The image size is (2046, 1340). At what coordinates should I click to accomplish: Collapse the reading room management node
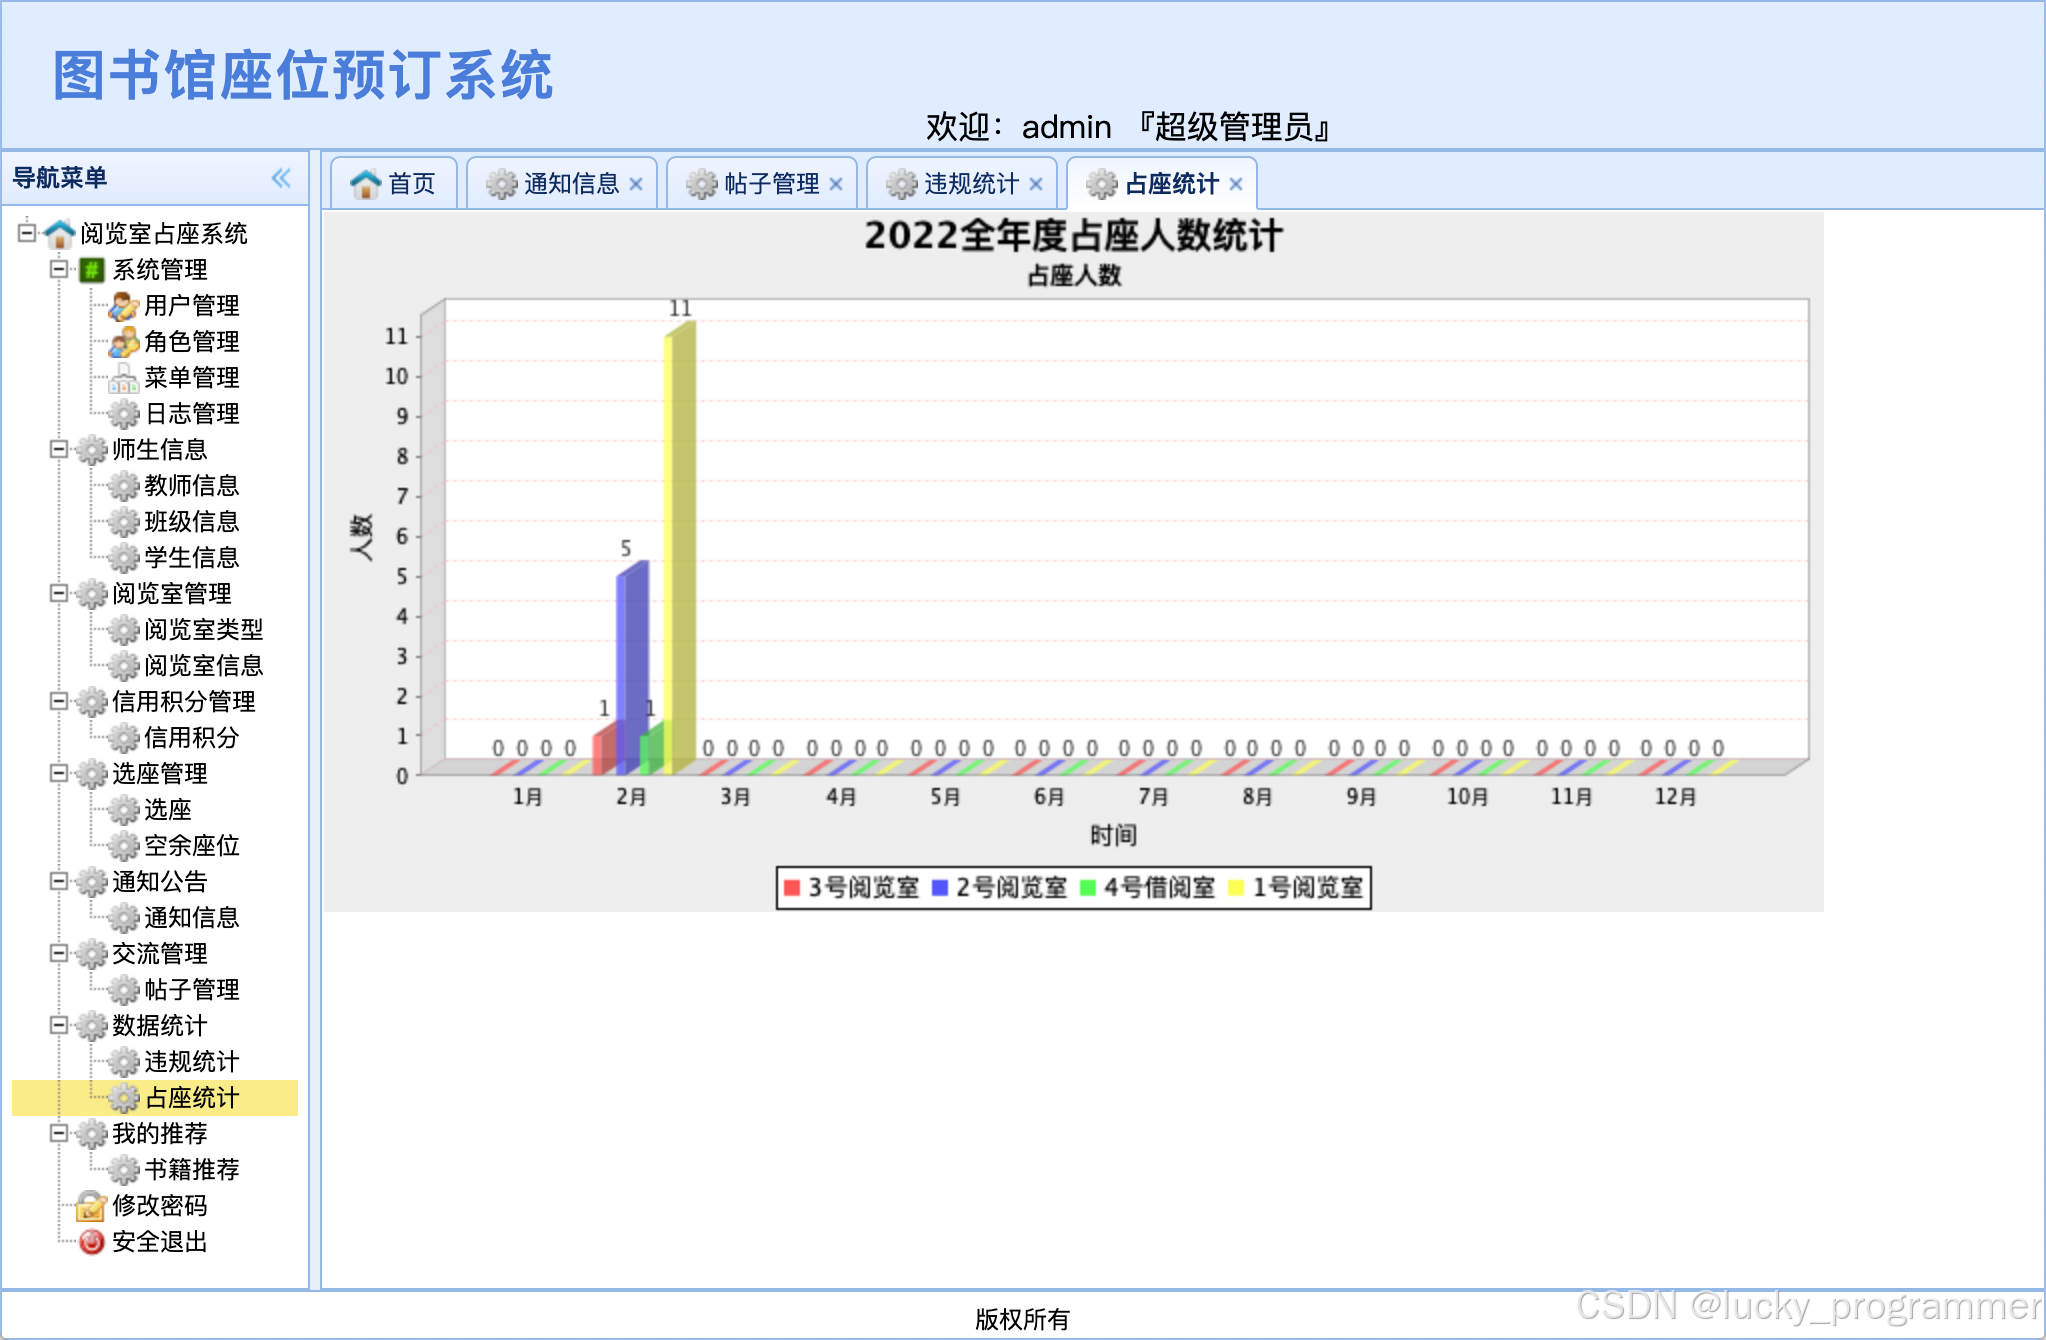59,593
